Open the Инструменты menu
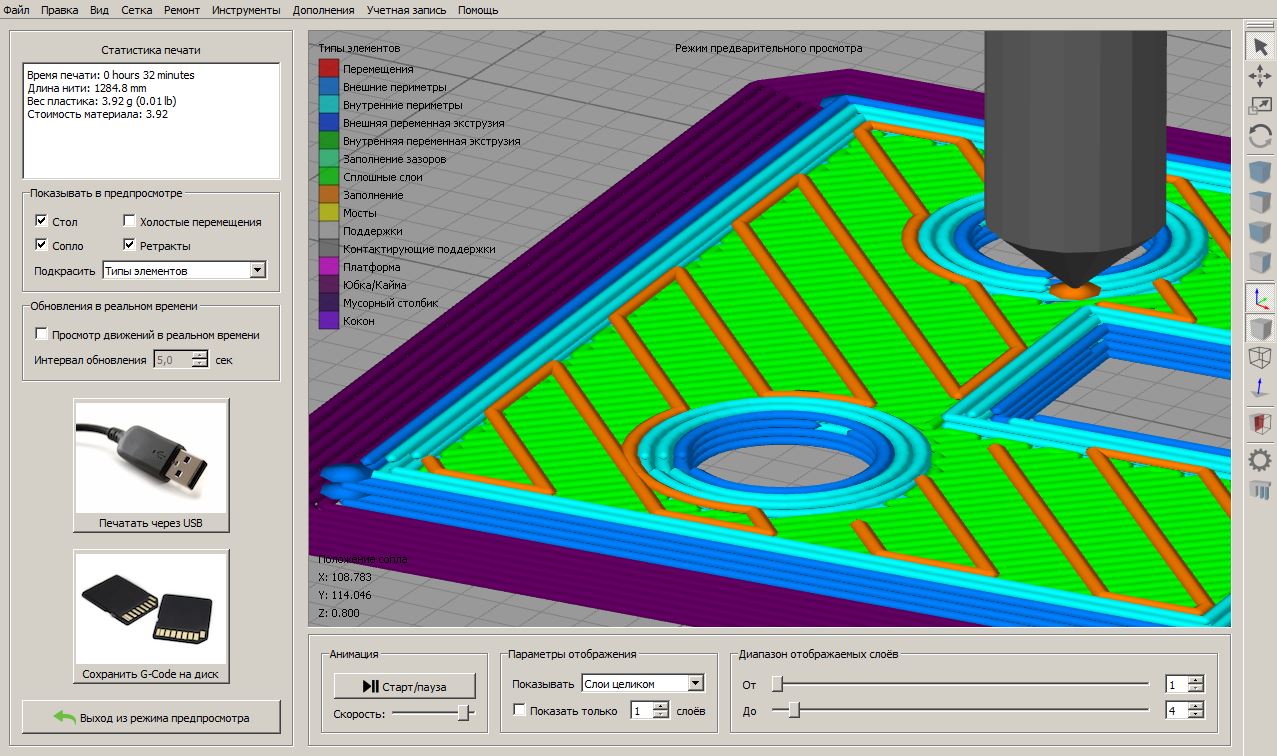 point(246,10)
